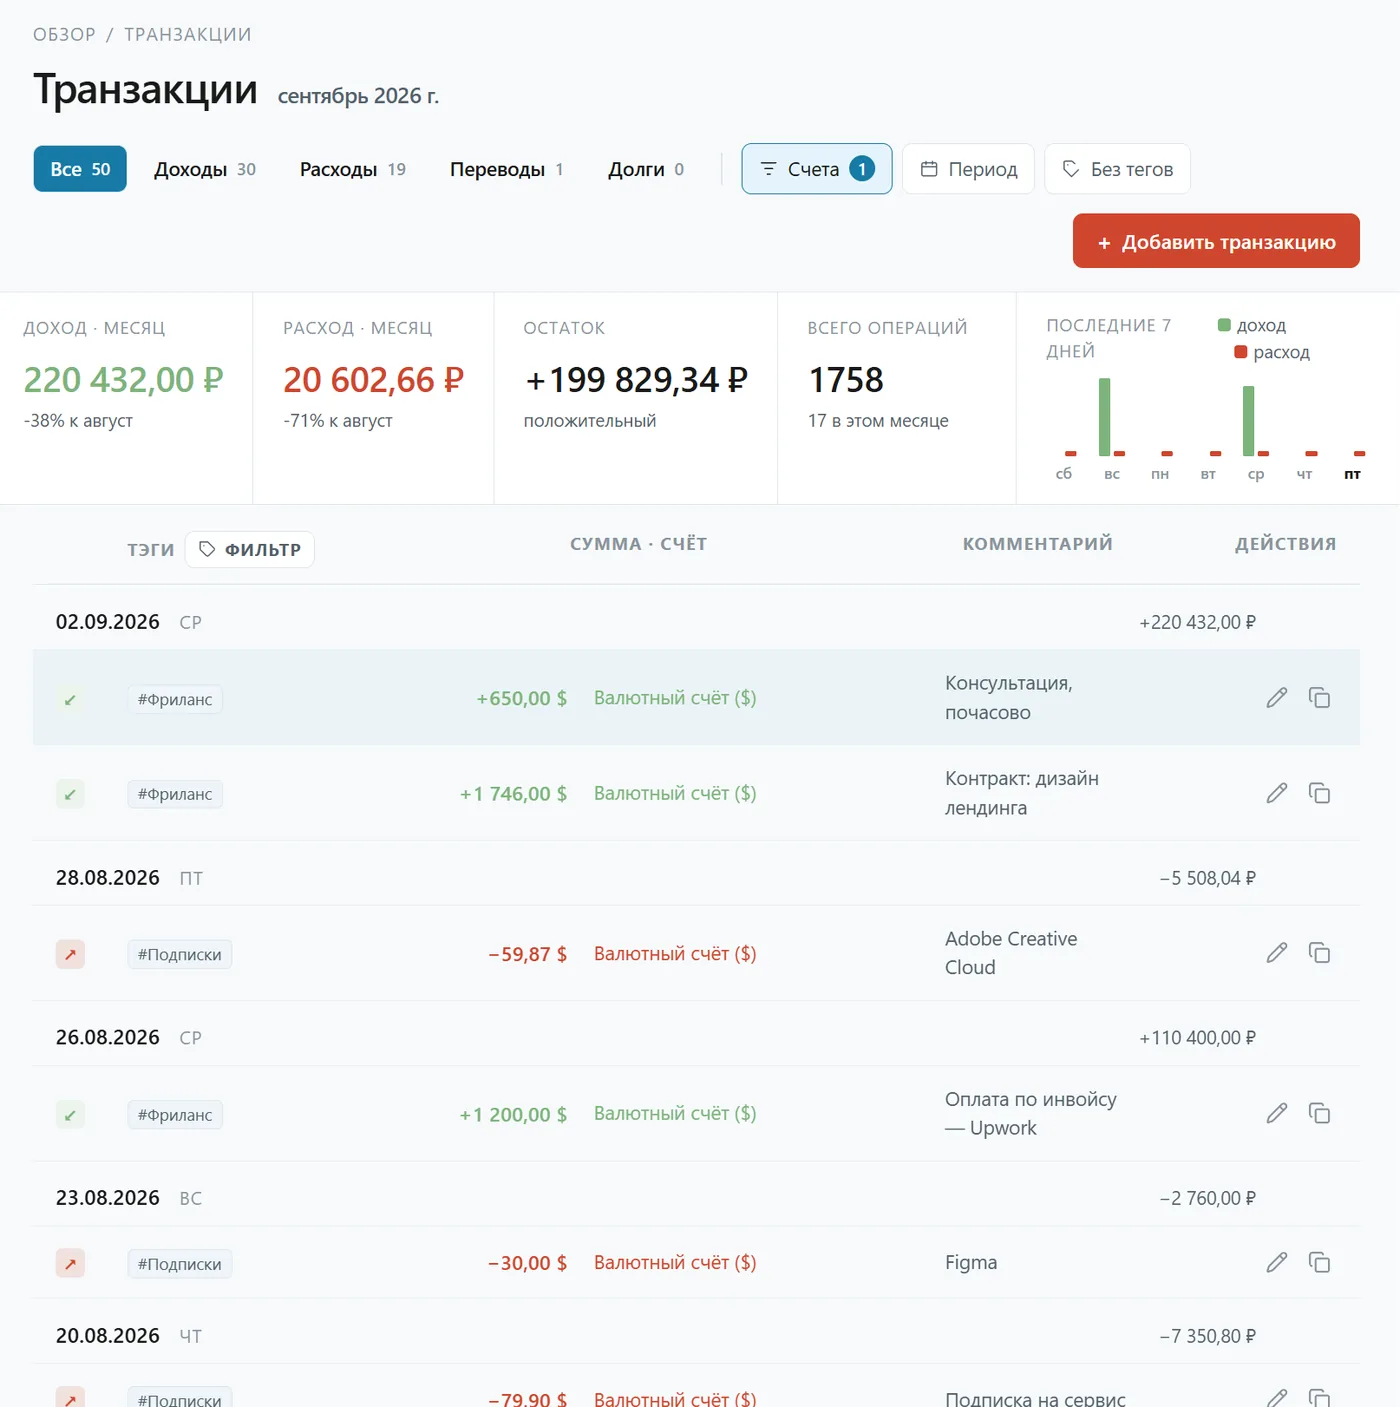Click the daily total +110 400,00 ₽
The width and height of the screenshot is (1400, 1407).
coord(1198,1038)
